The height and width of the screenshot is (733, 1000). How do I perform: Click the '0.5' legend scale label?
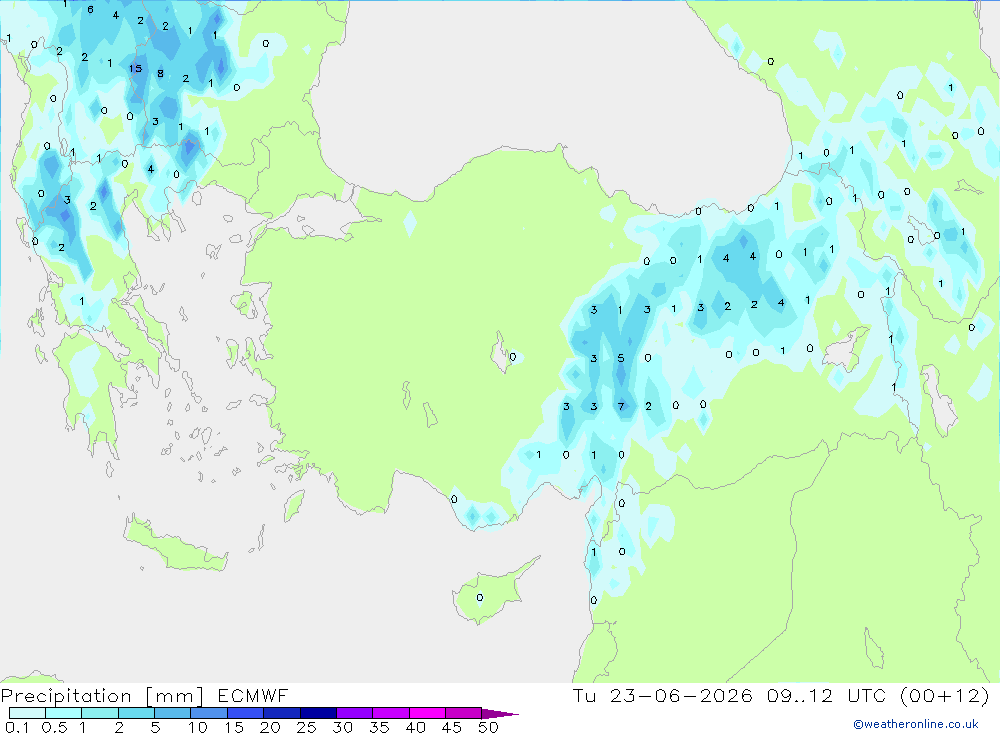pyautogui.click(x=54, y=727)
